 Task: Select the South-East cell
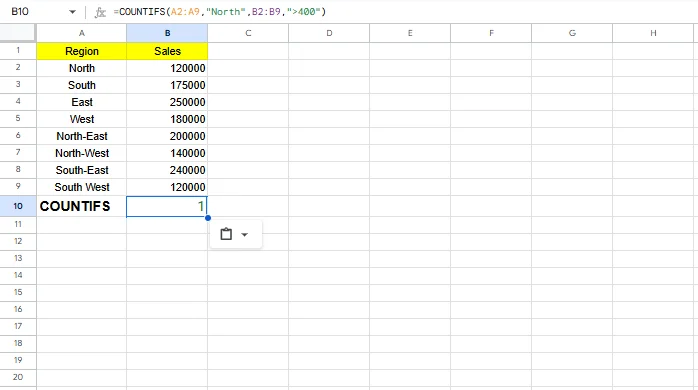pos(81,170)
